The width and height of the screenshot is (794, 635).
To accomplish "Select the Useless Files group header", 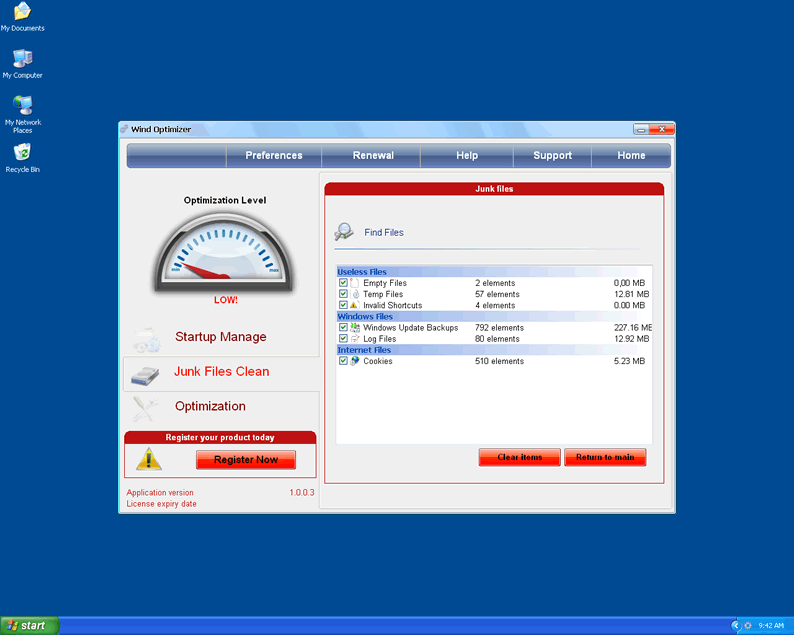I will coord(362,272).
